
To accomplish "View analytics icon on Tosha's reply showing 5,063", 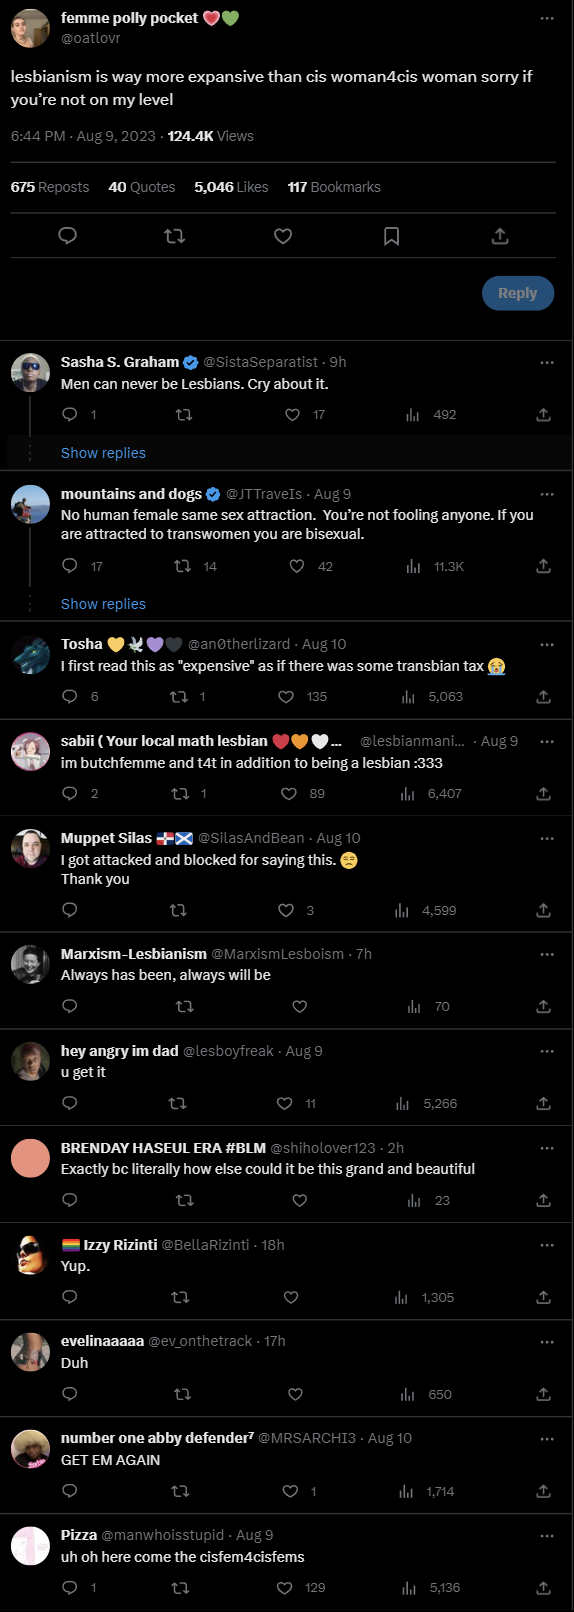I will click(x=408, y=697).
